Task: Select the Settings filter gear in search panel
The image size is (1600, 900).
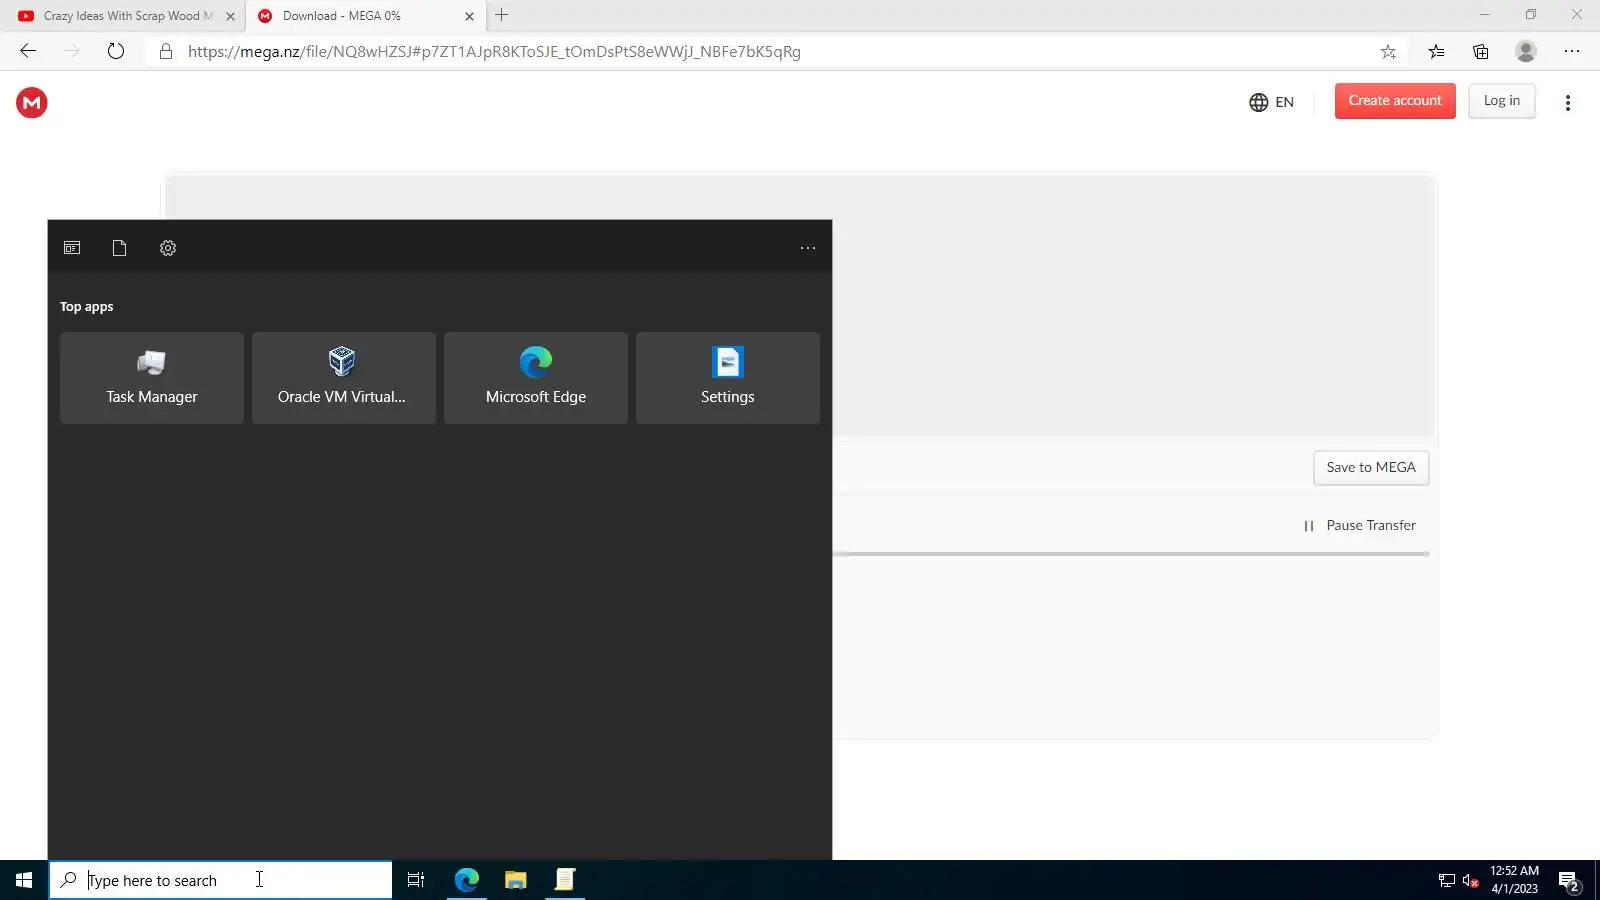Action: 168,248
